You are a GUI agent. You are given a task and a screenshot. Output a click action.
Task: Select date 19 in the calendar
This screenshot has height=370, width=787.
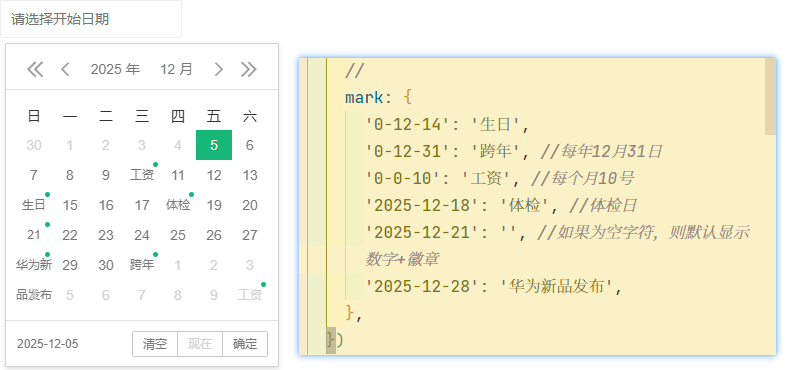tap(214, 205)
